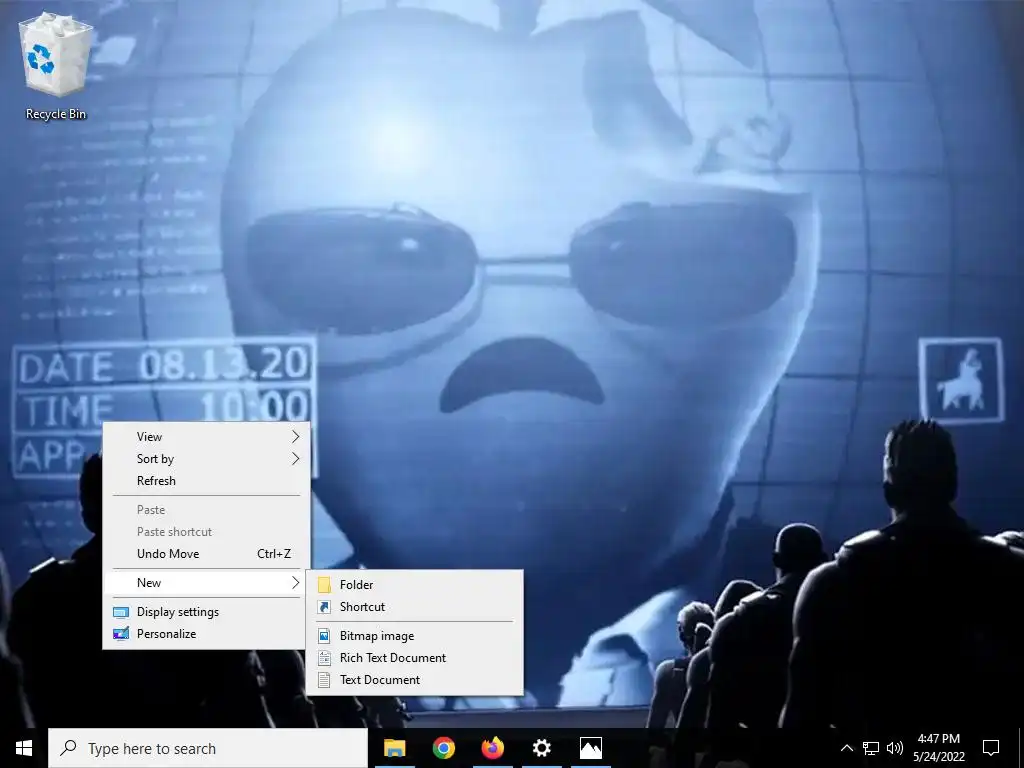Create a new Bitmap image
Viewport: 1024px width, 768px height.
pos(415,635)
